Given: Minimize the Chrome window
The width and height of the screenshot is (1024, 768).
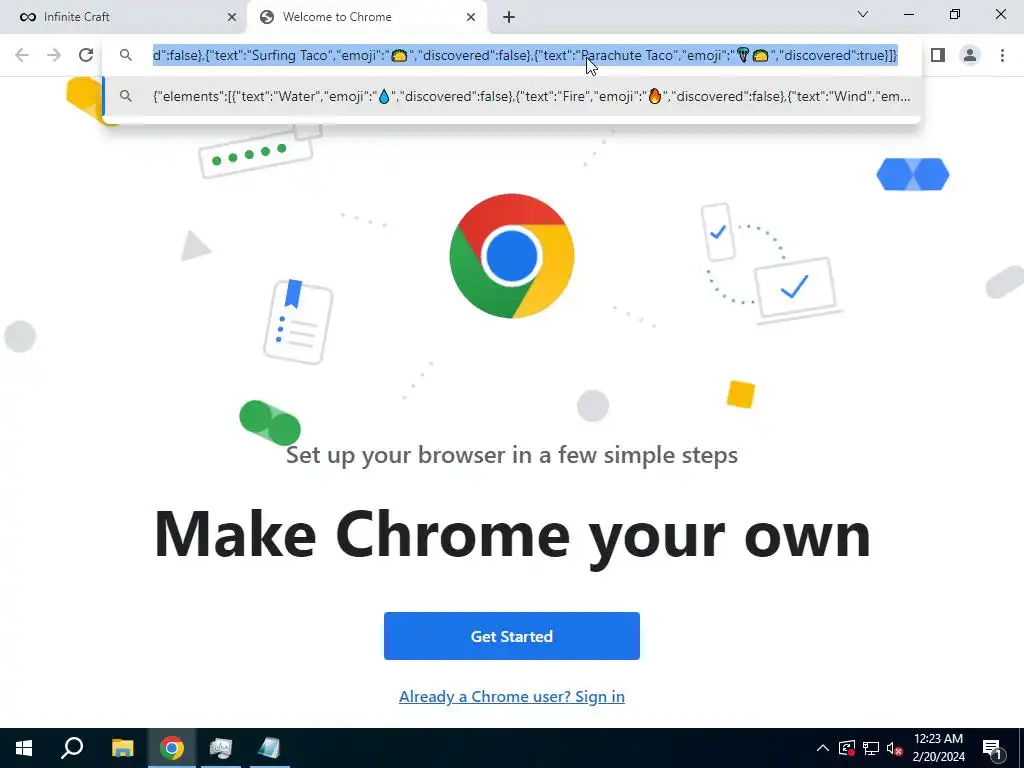Looking at the screenshot, I should tap(908, 14).
